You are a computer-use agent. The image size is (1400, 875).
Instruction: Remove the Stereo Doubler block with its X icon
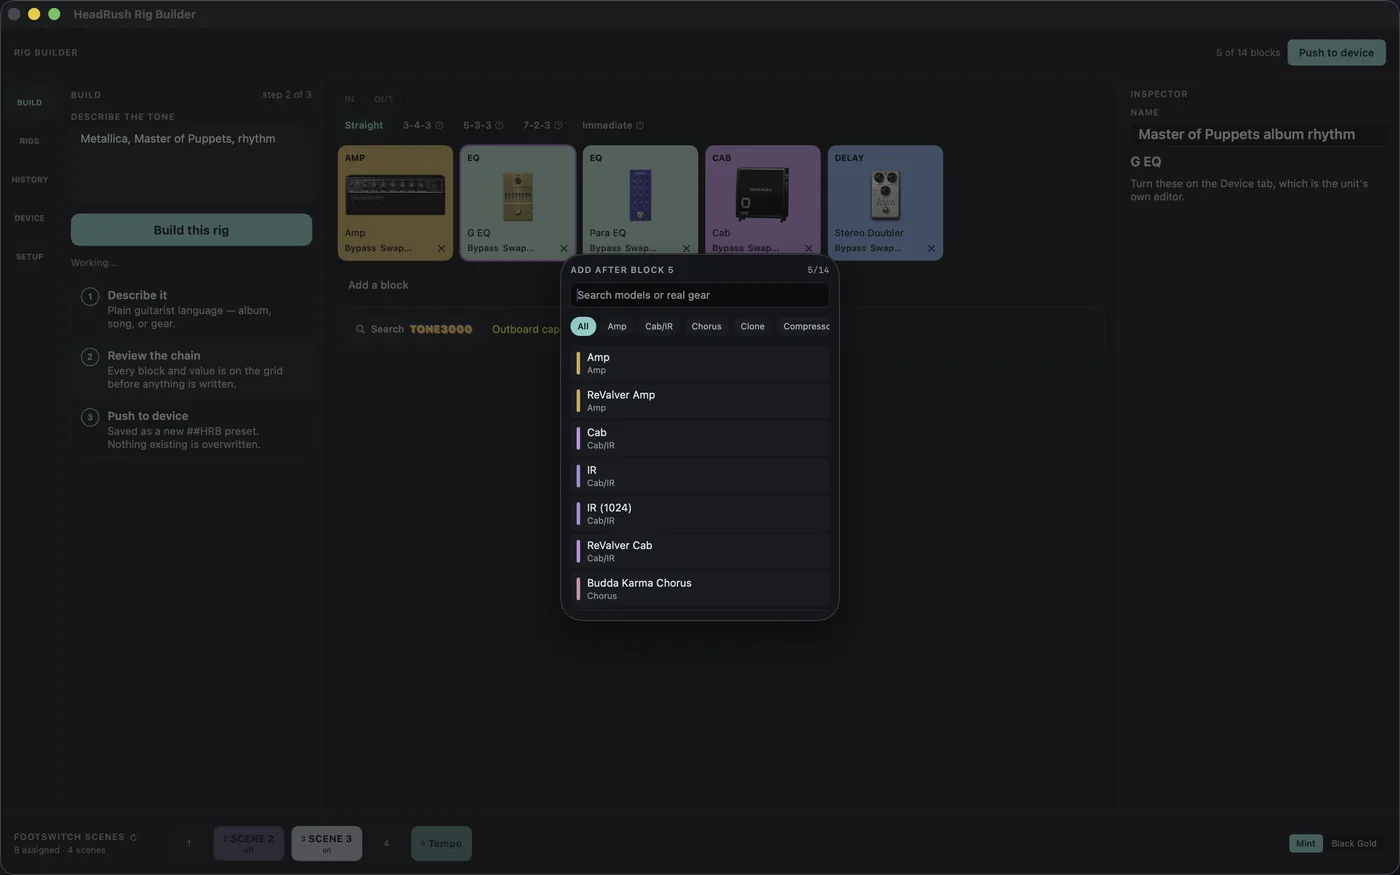(931, 248)
